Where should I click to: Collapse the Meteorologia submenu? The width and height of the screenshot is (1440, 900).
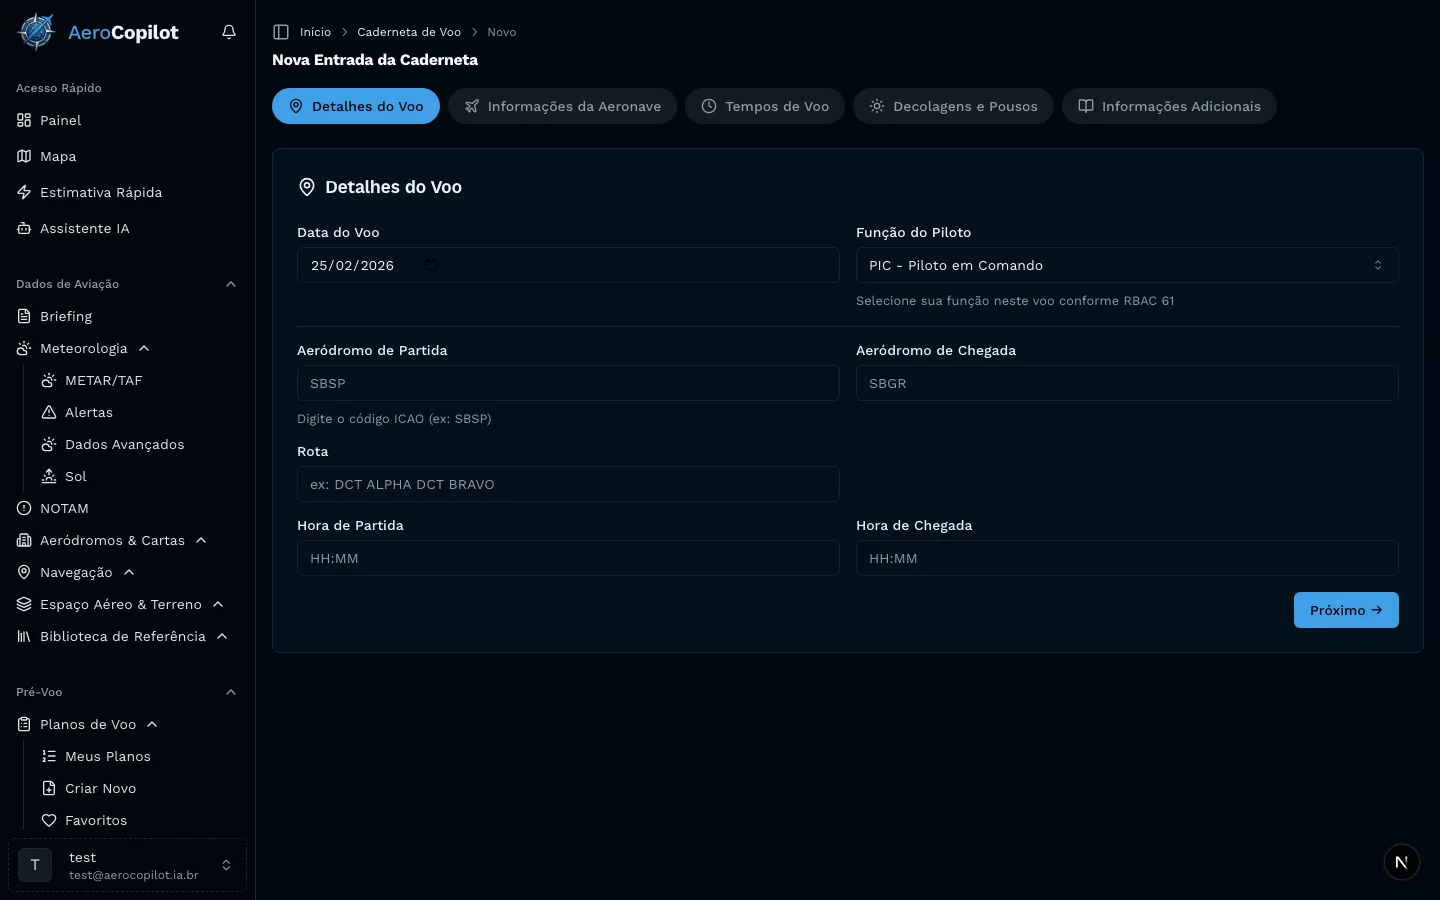pyautogui.click(x=144, y=348)
